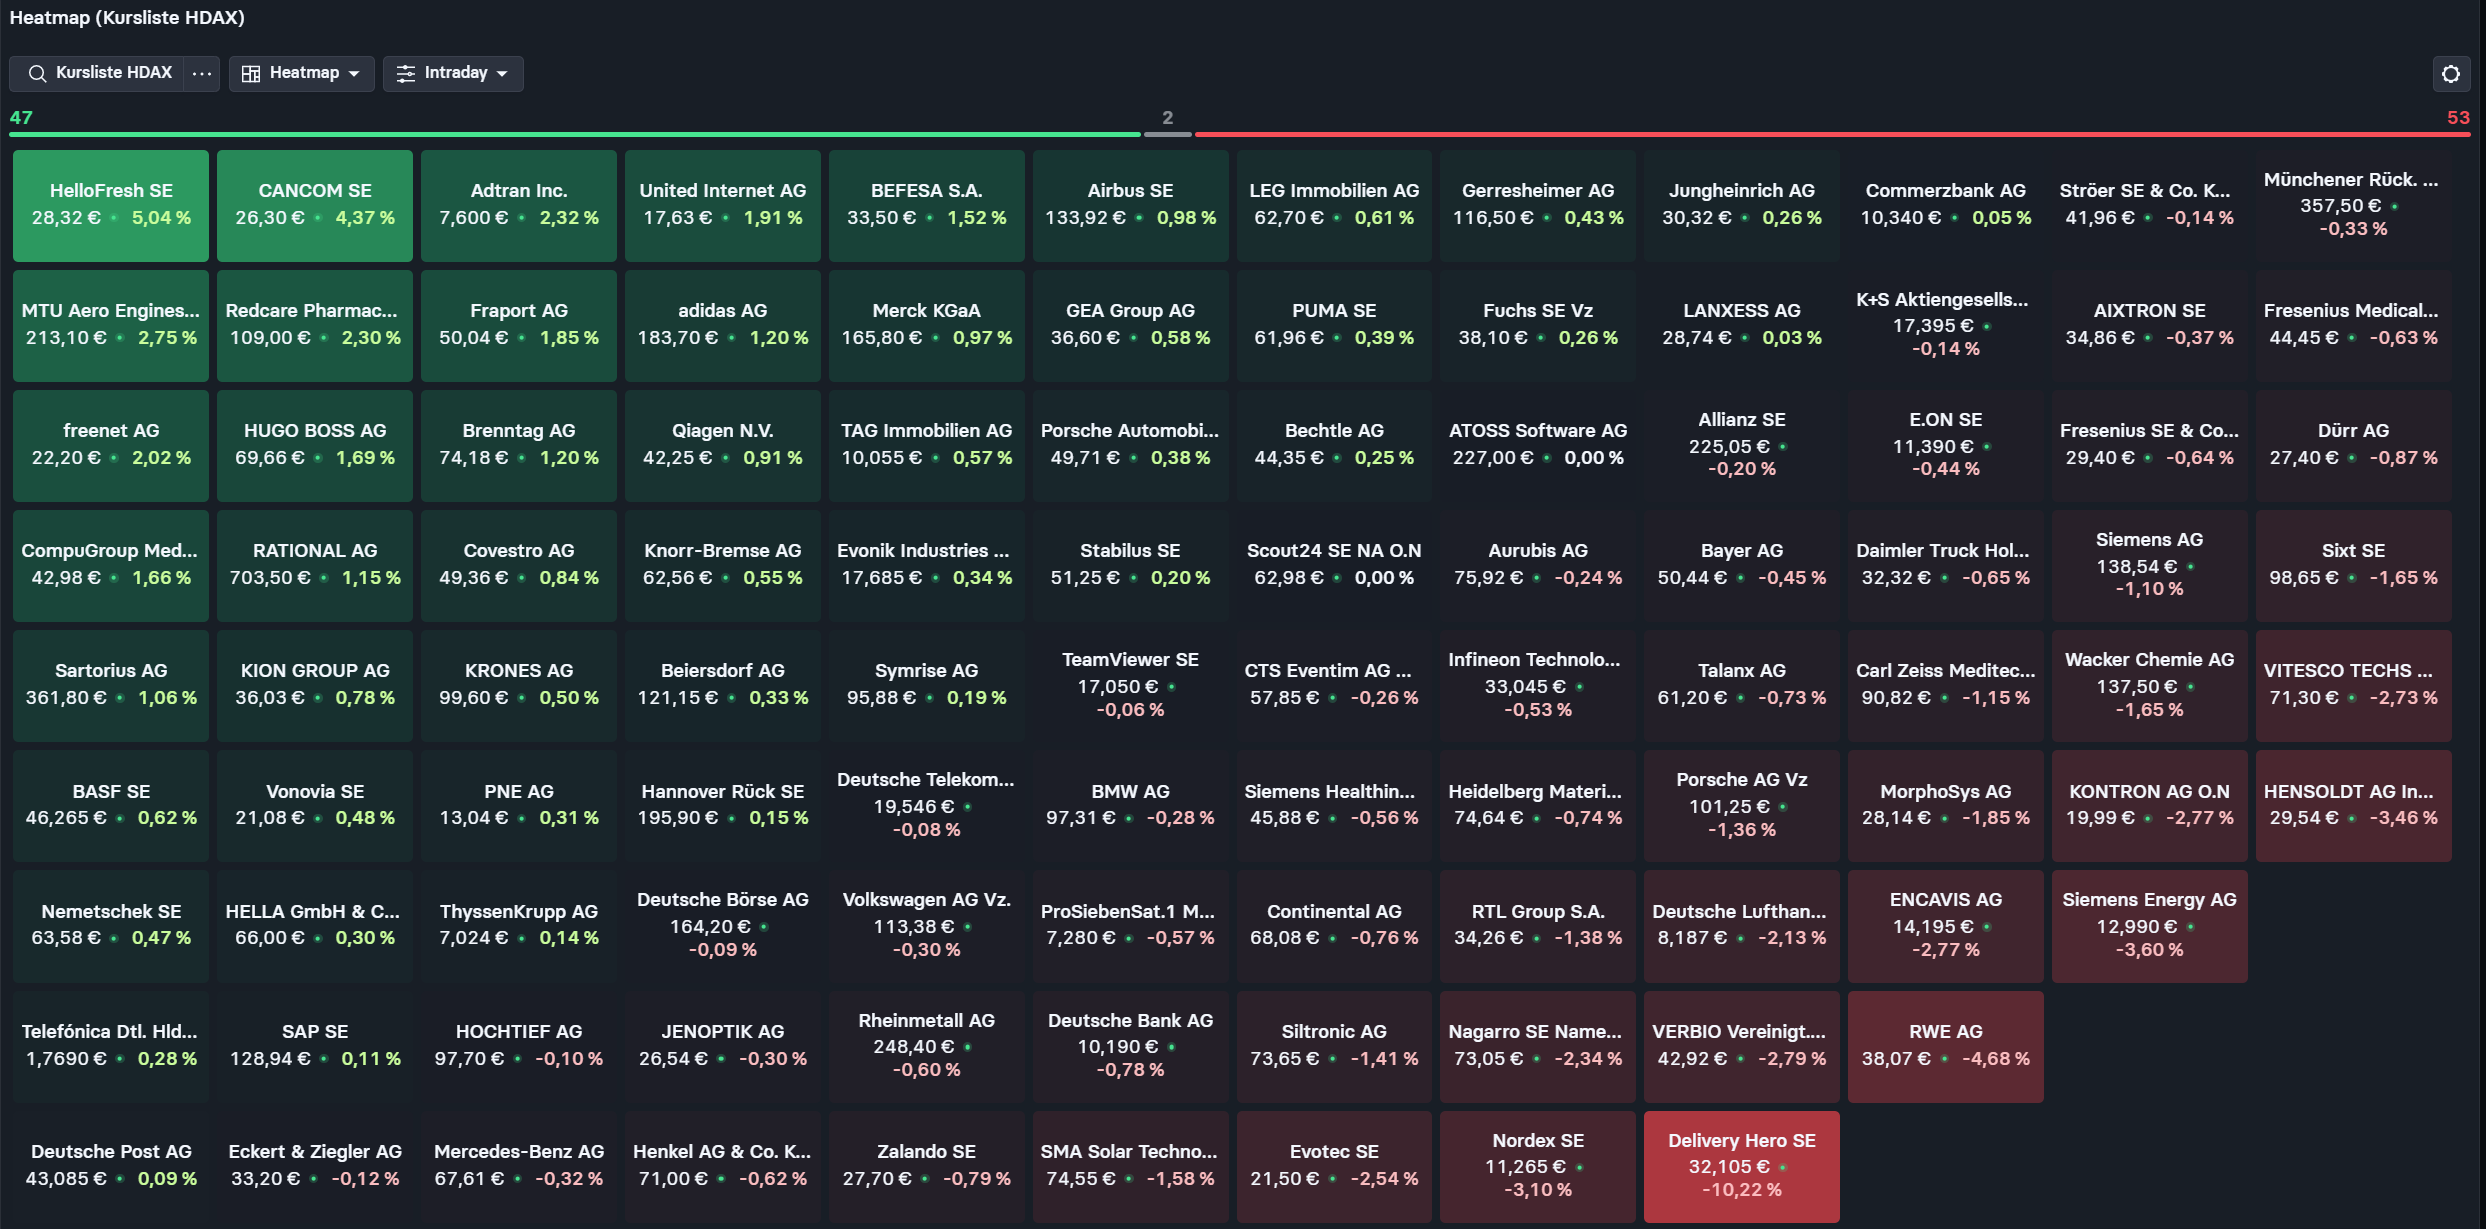Select the HelloFresh SE tile

click(x=111, y=205)
